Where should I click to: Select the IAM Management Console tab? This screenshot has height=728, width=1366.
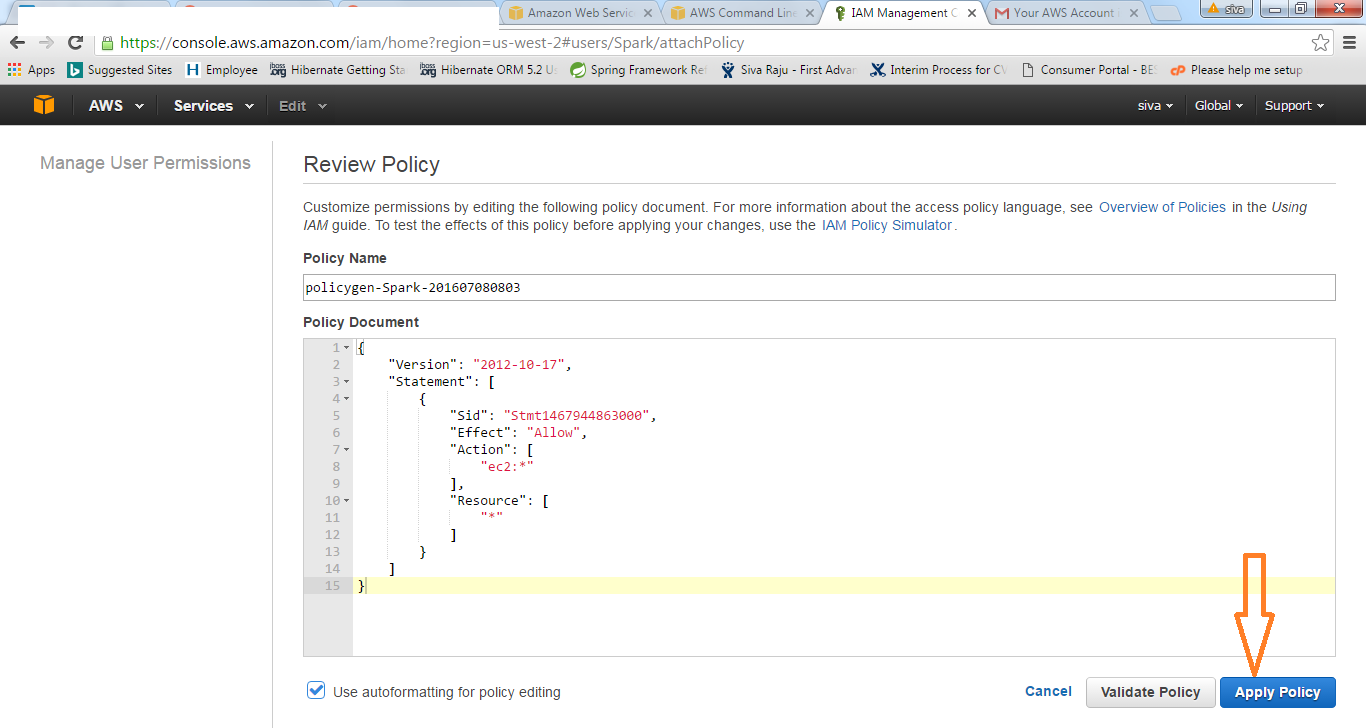click(x=904, y=13)
